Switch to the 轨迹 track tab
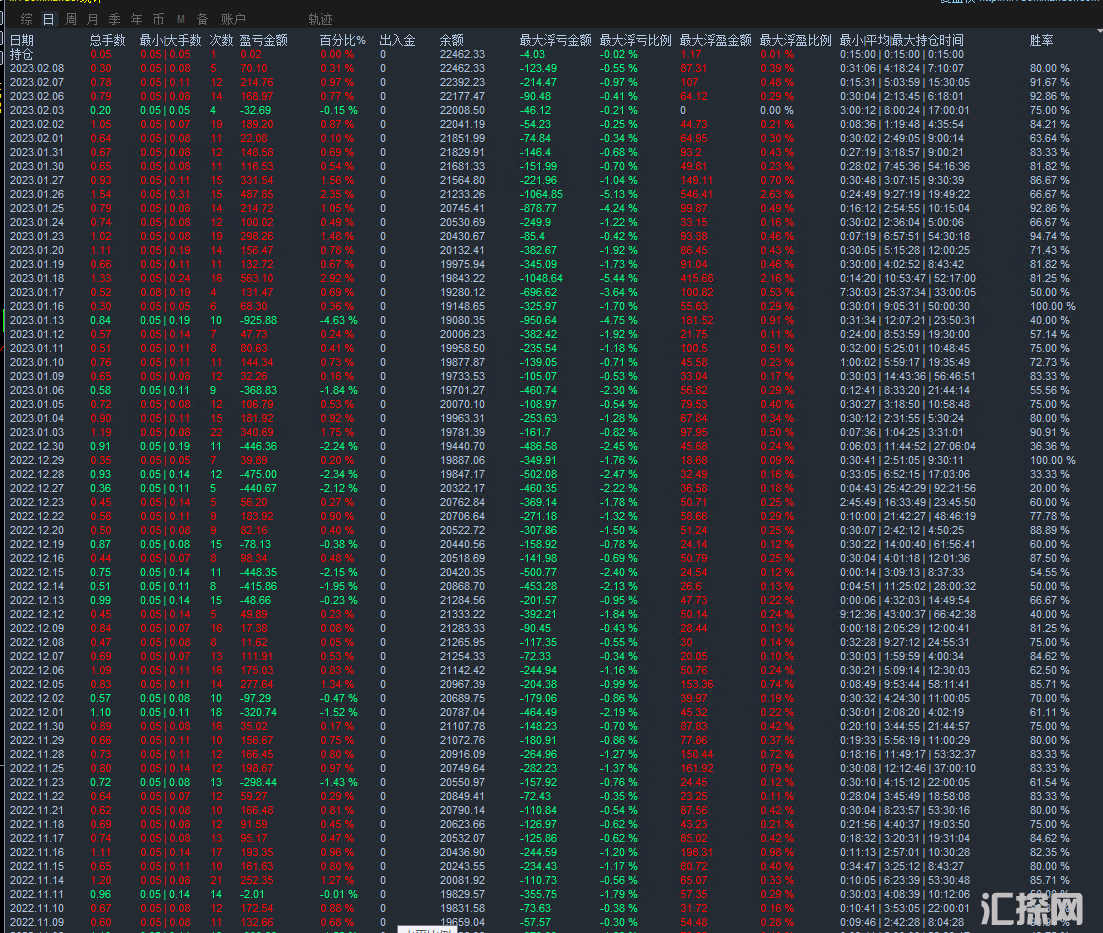The width and height of the screenshot is (1103, 933). [320, 19]
